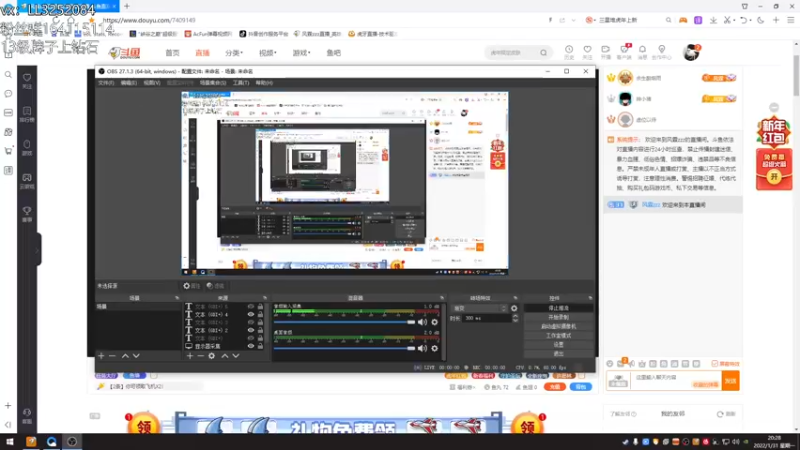Click 停止推流 button in OBS Controls

tap(558, 308)
